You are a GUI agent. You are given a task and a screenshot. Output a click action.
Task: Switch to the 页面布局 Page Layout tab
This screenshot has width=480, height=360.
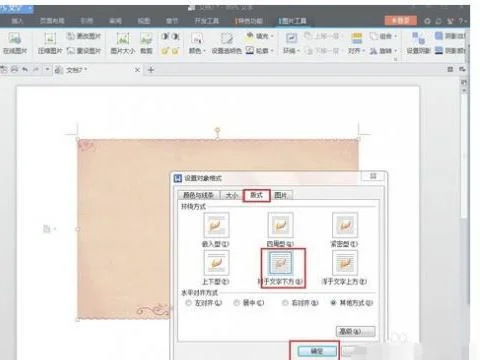click(x=52, y=21)
